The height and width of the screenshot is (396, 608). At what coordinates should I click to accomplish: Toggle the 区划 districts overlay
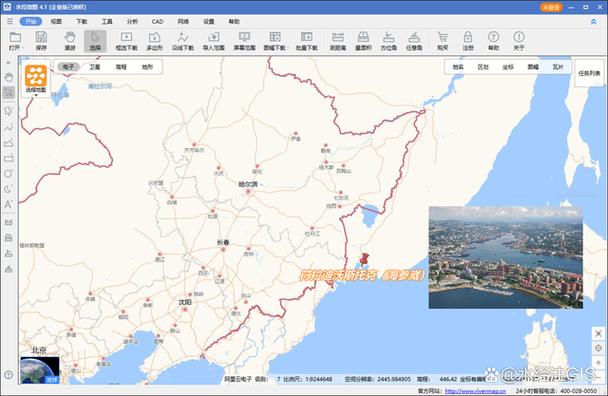483,67
